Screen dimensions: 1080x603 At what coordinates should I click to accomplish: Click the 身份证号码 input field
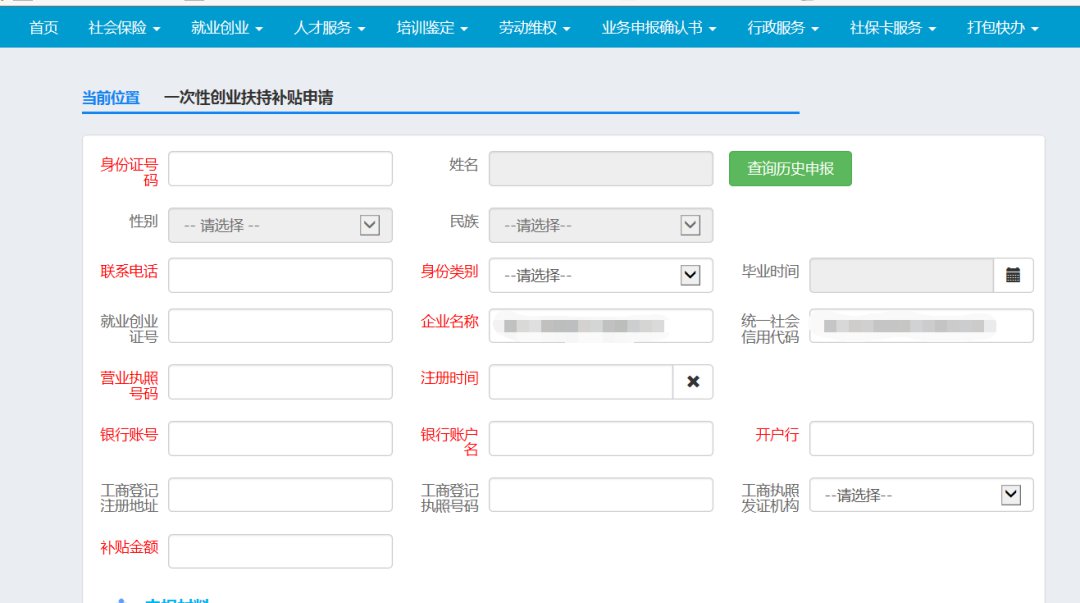coord(280,169)
